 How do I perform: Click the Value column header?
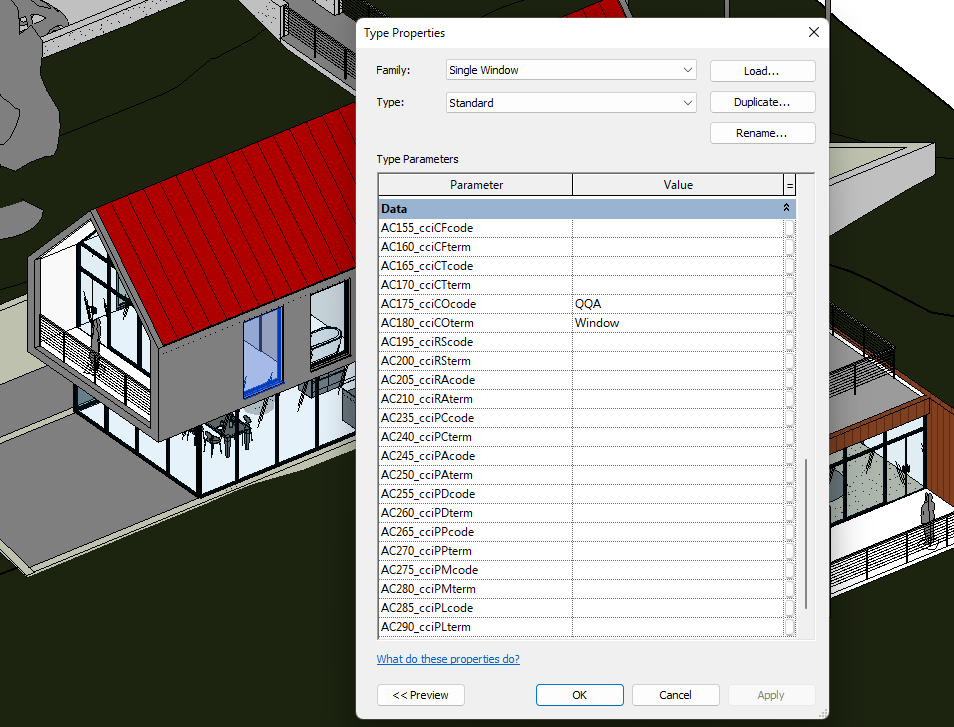[x=678, y=185]
